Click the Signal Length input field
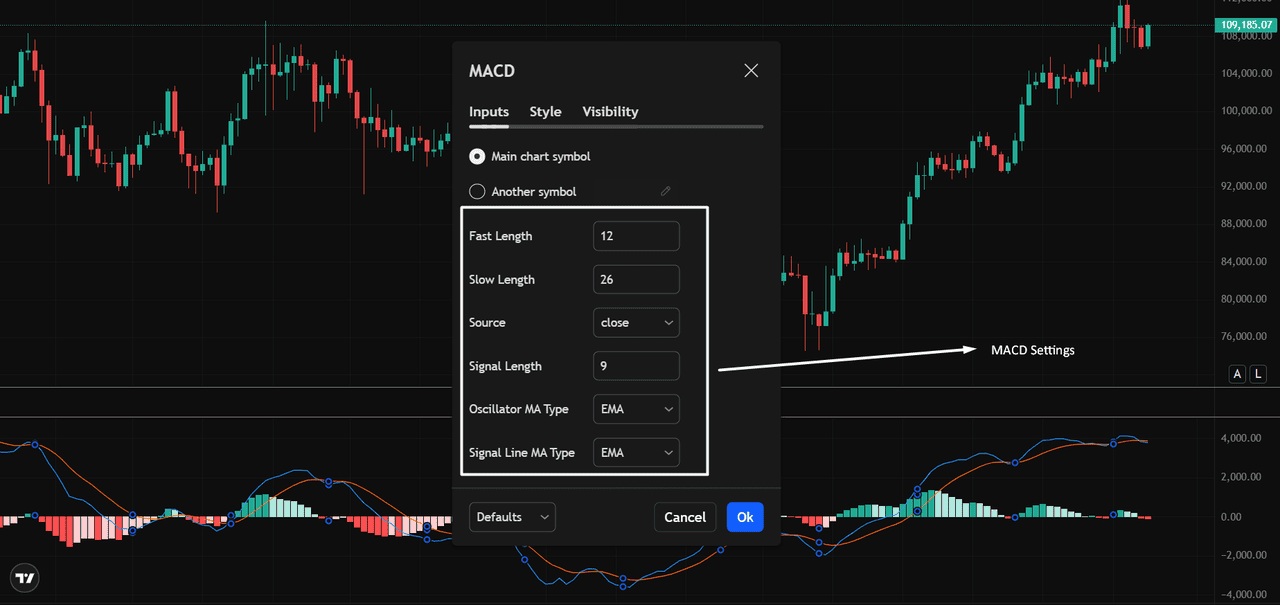This screenshot has width=1280, height=605. (636, 366)
